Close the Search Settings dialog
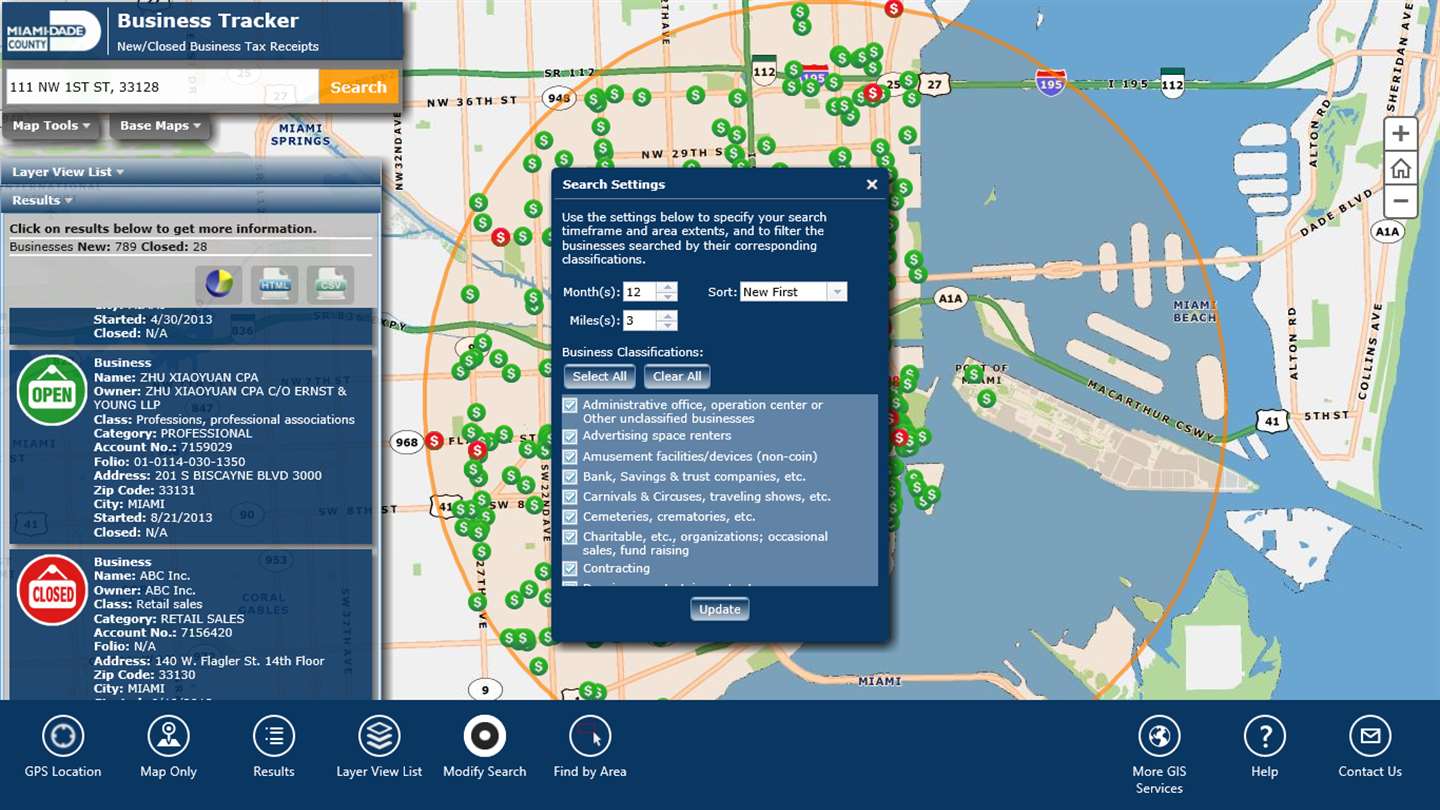Image resolution: width=1440 pixels, height=810 pixels. click(872, 184)
